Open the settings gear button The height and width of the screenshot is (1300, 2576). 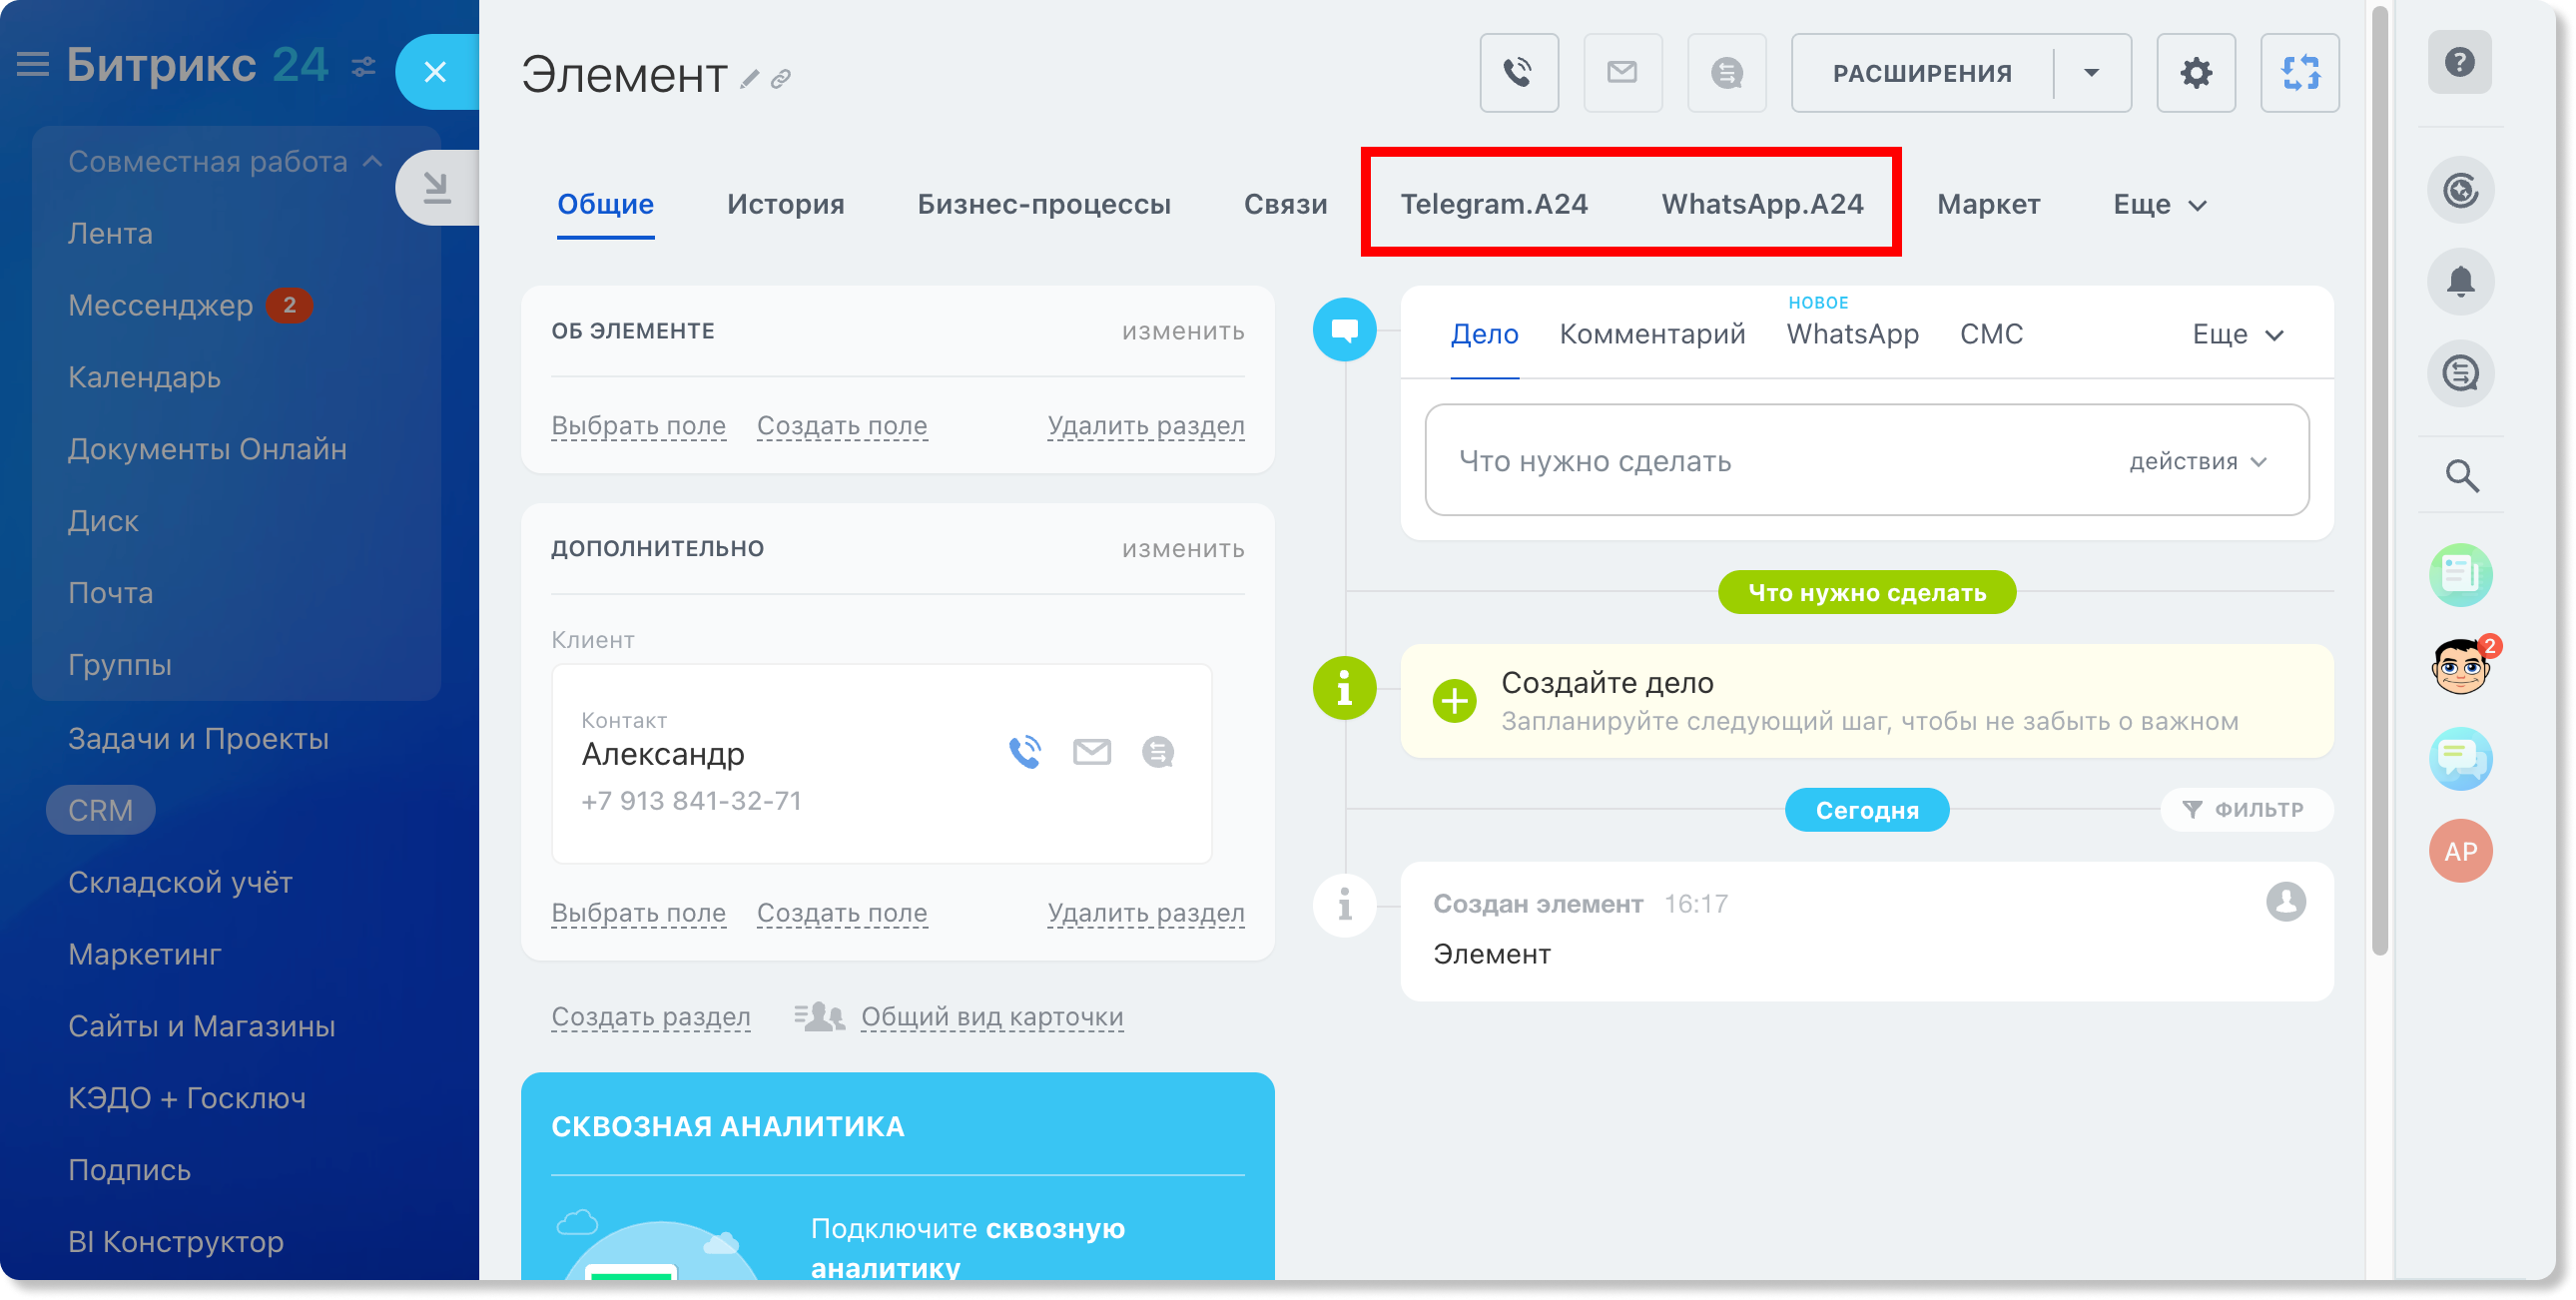pos(2195,73)
